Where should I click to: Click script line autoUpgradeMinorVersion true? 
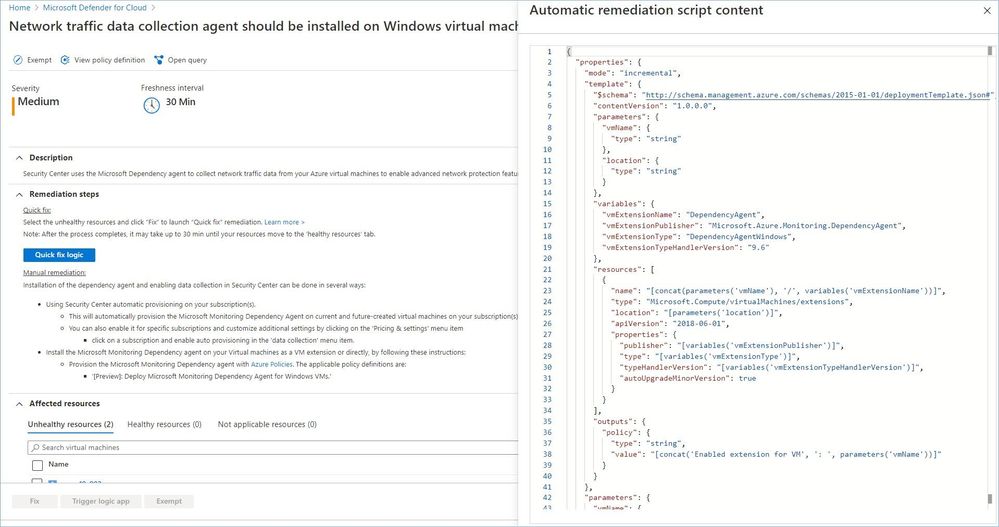point(688,378)
